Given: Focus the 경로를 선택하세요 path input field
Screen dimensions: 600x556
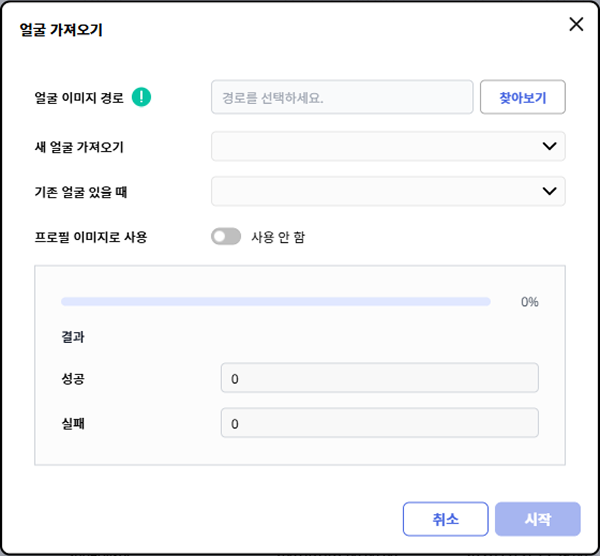Looking at the screenshot, I should (341, 98).
